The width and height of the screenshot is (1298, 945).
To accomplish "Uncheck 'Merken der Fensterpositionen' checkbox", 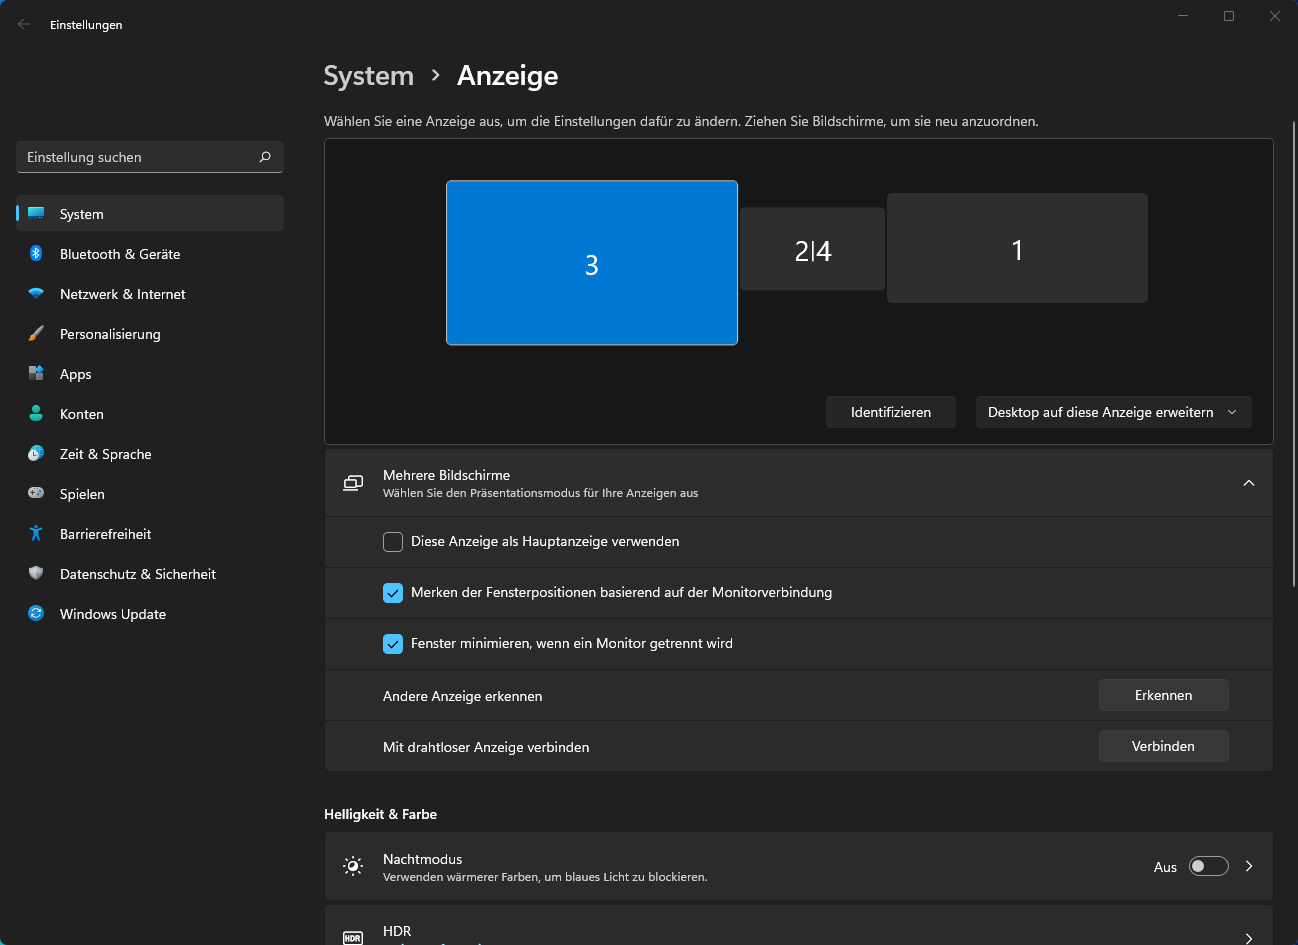I will 393,593.
